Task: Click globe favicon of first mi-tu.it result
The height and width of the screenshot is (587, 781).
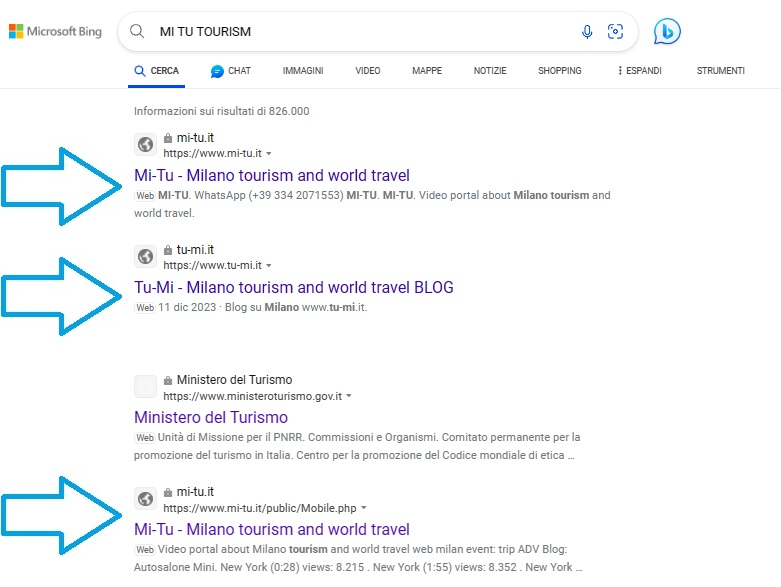Action: coord(145,145)
